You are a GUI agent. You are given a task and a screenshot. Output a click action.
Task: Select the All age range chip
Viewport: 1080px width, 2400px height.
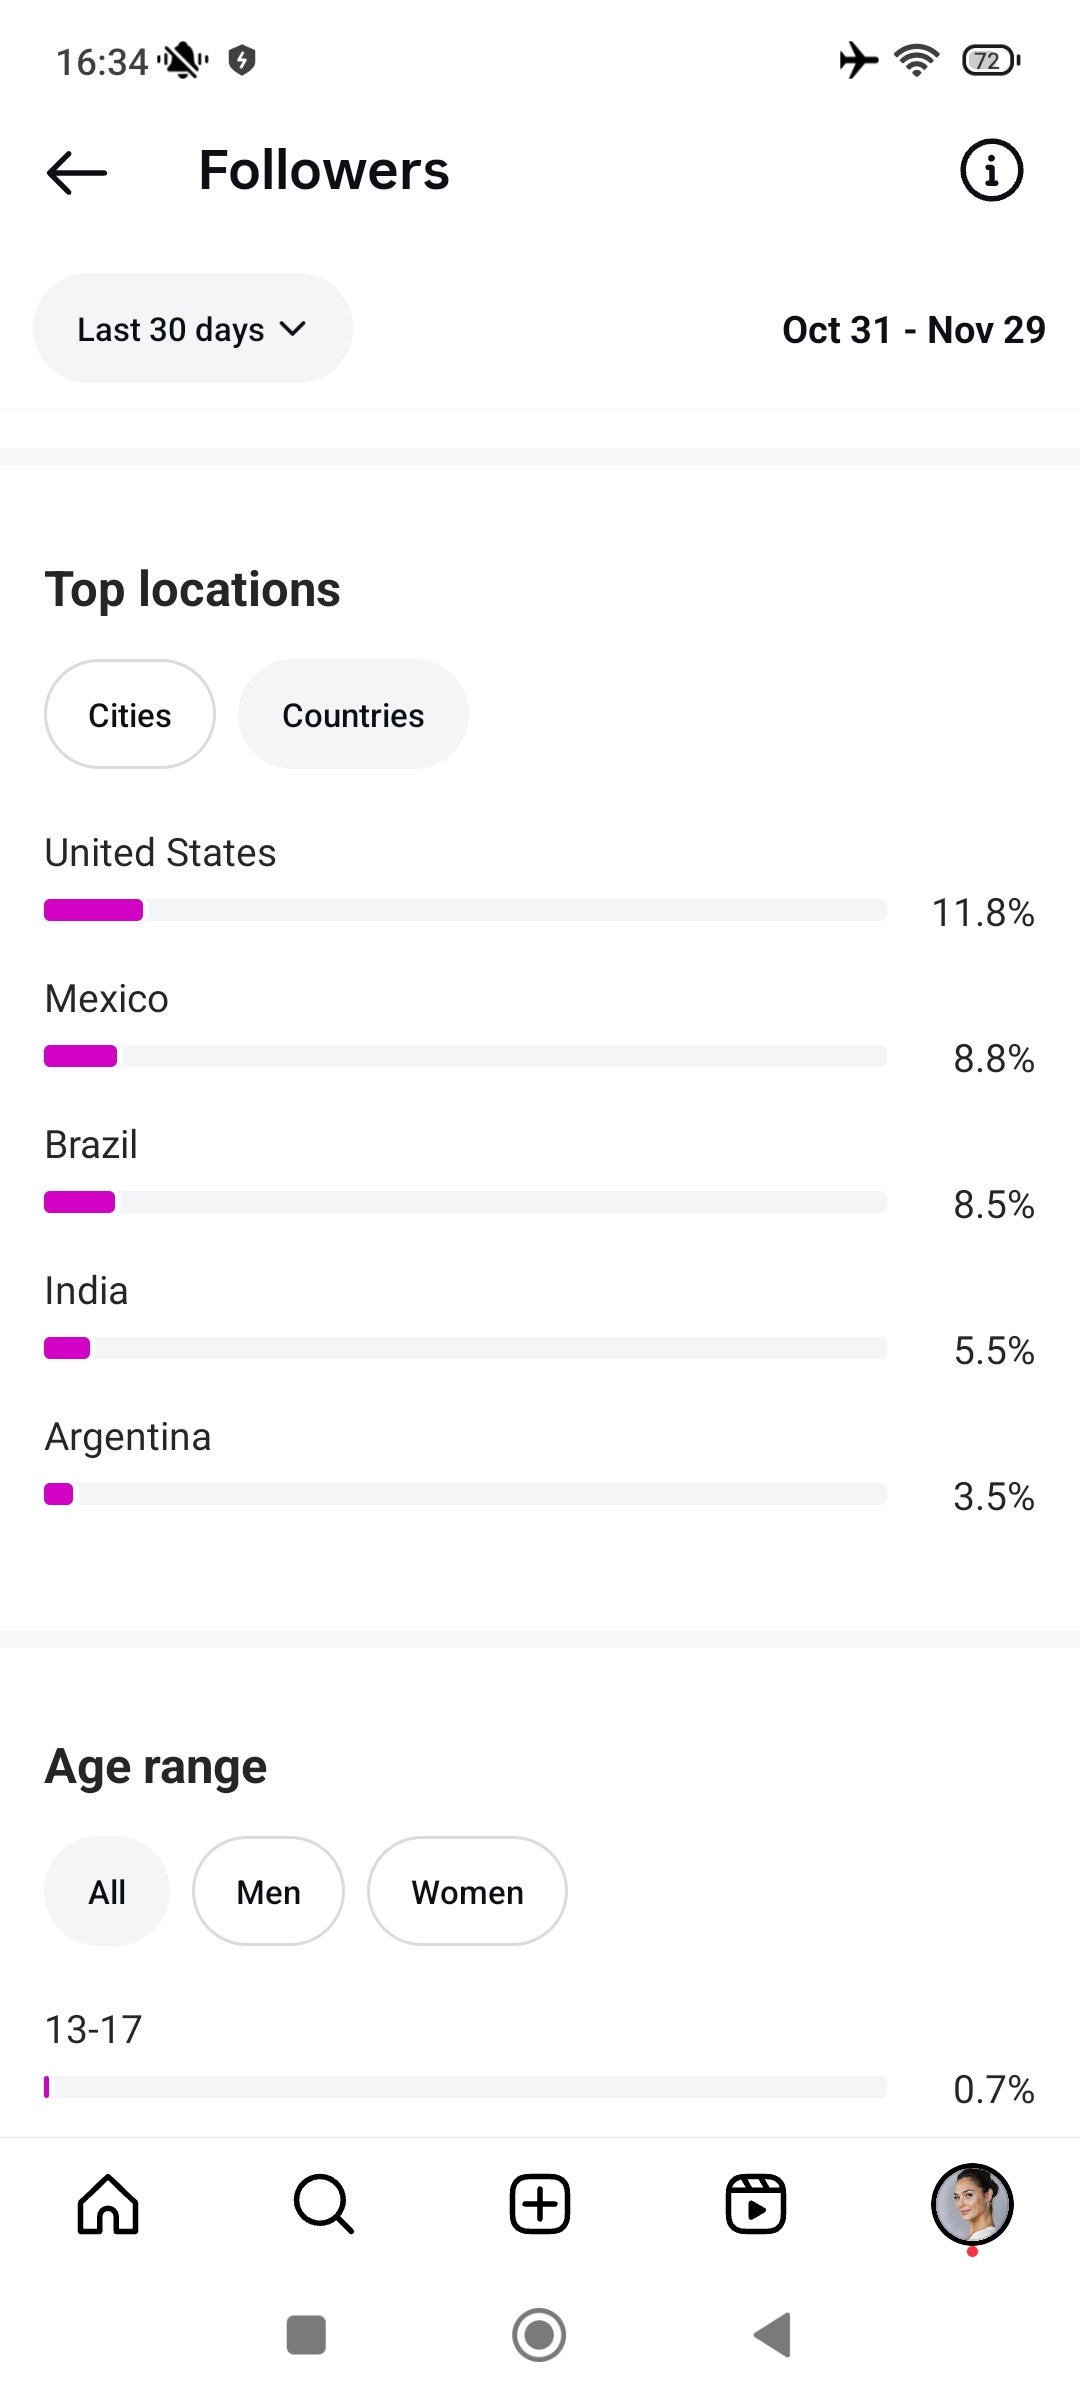pos(107,1892)
